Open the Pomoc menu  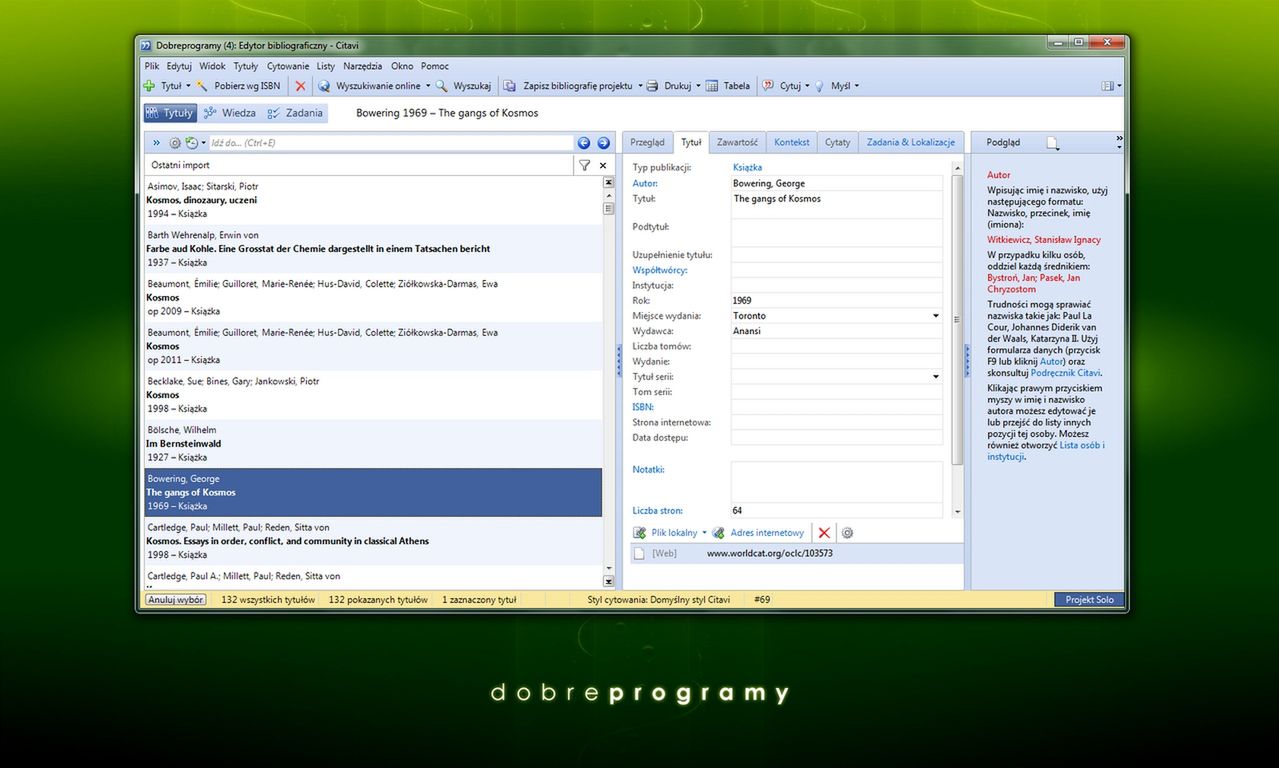[435, 66]
